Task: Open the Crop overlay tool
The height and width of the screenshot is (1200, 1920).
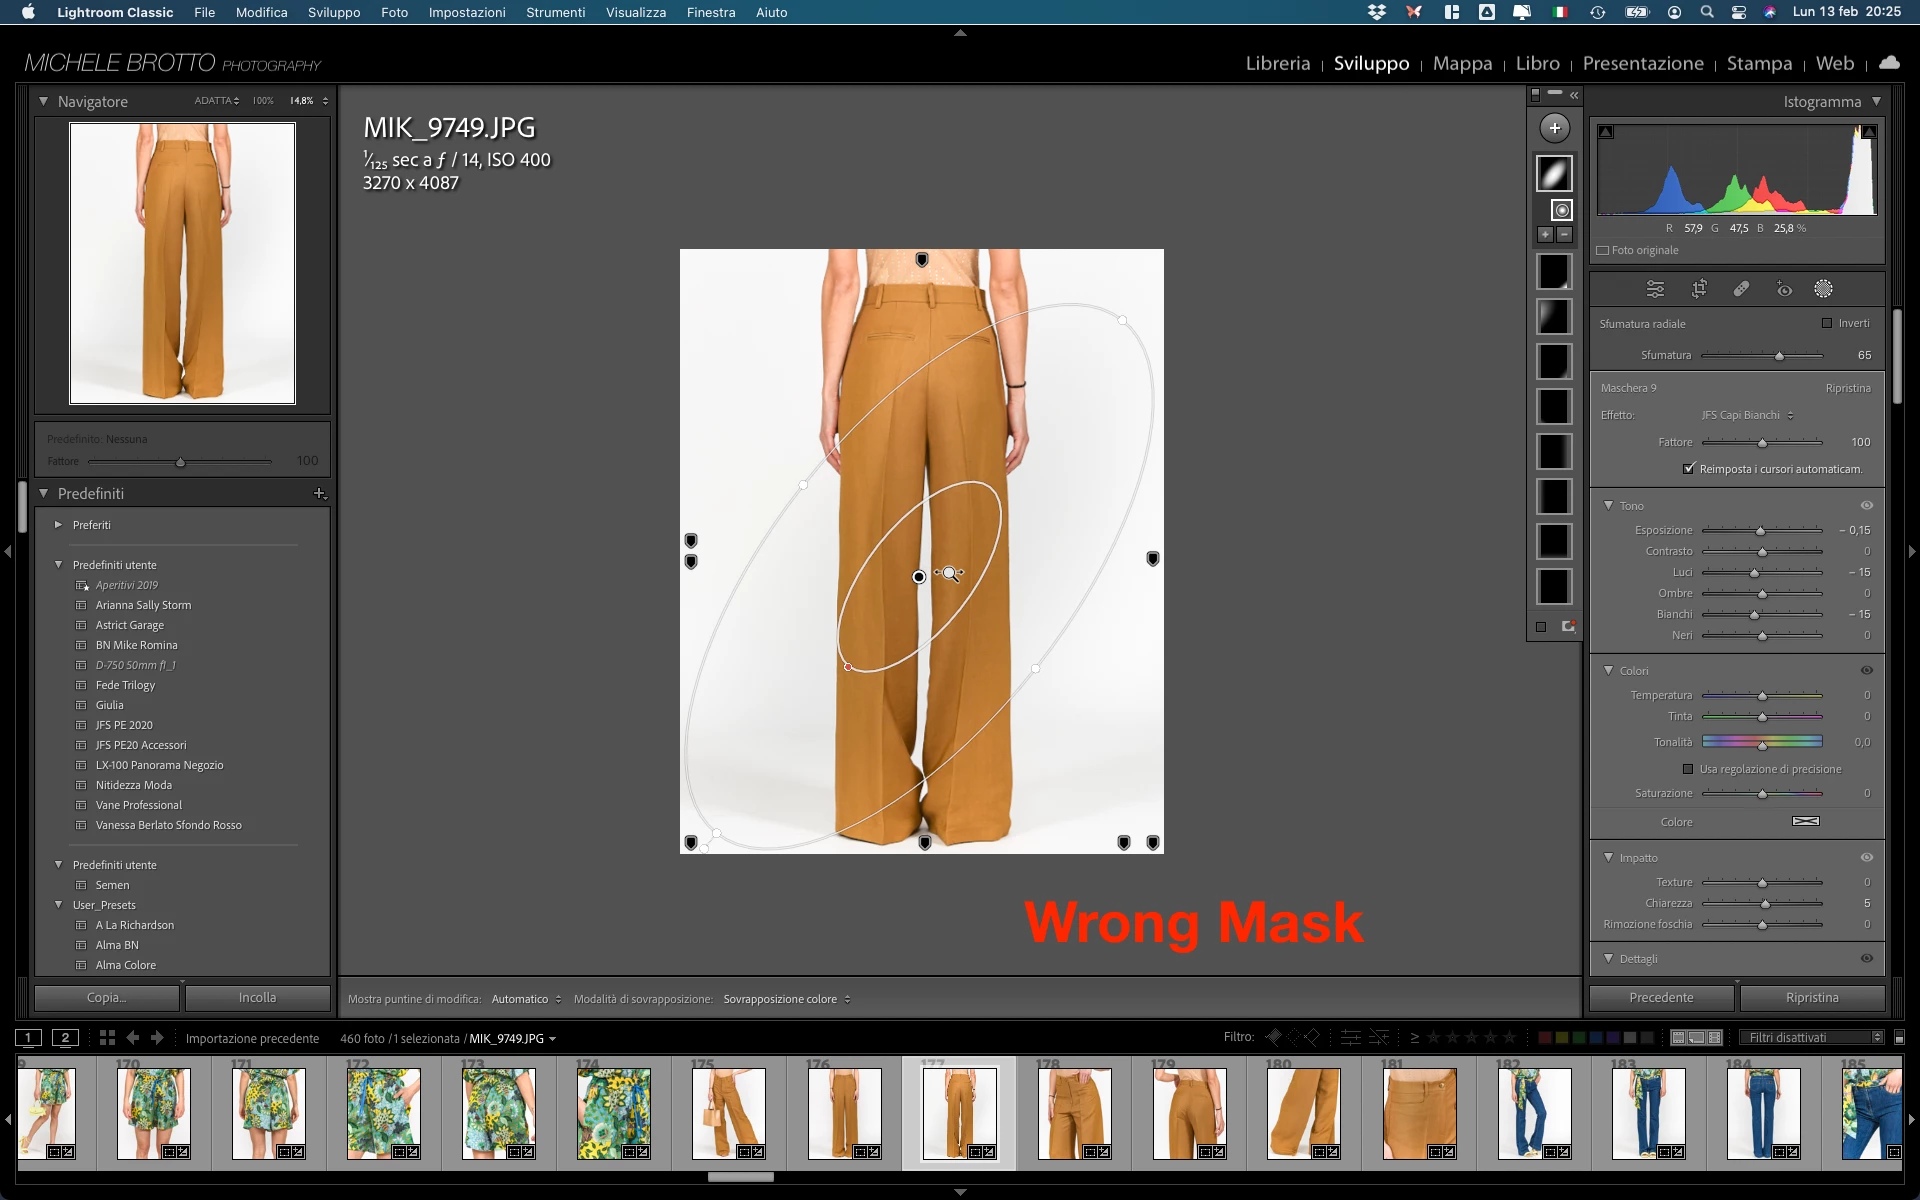Action: tap(1699, 289)
